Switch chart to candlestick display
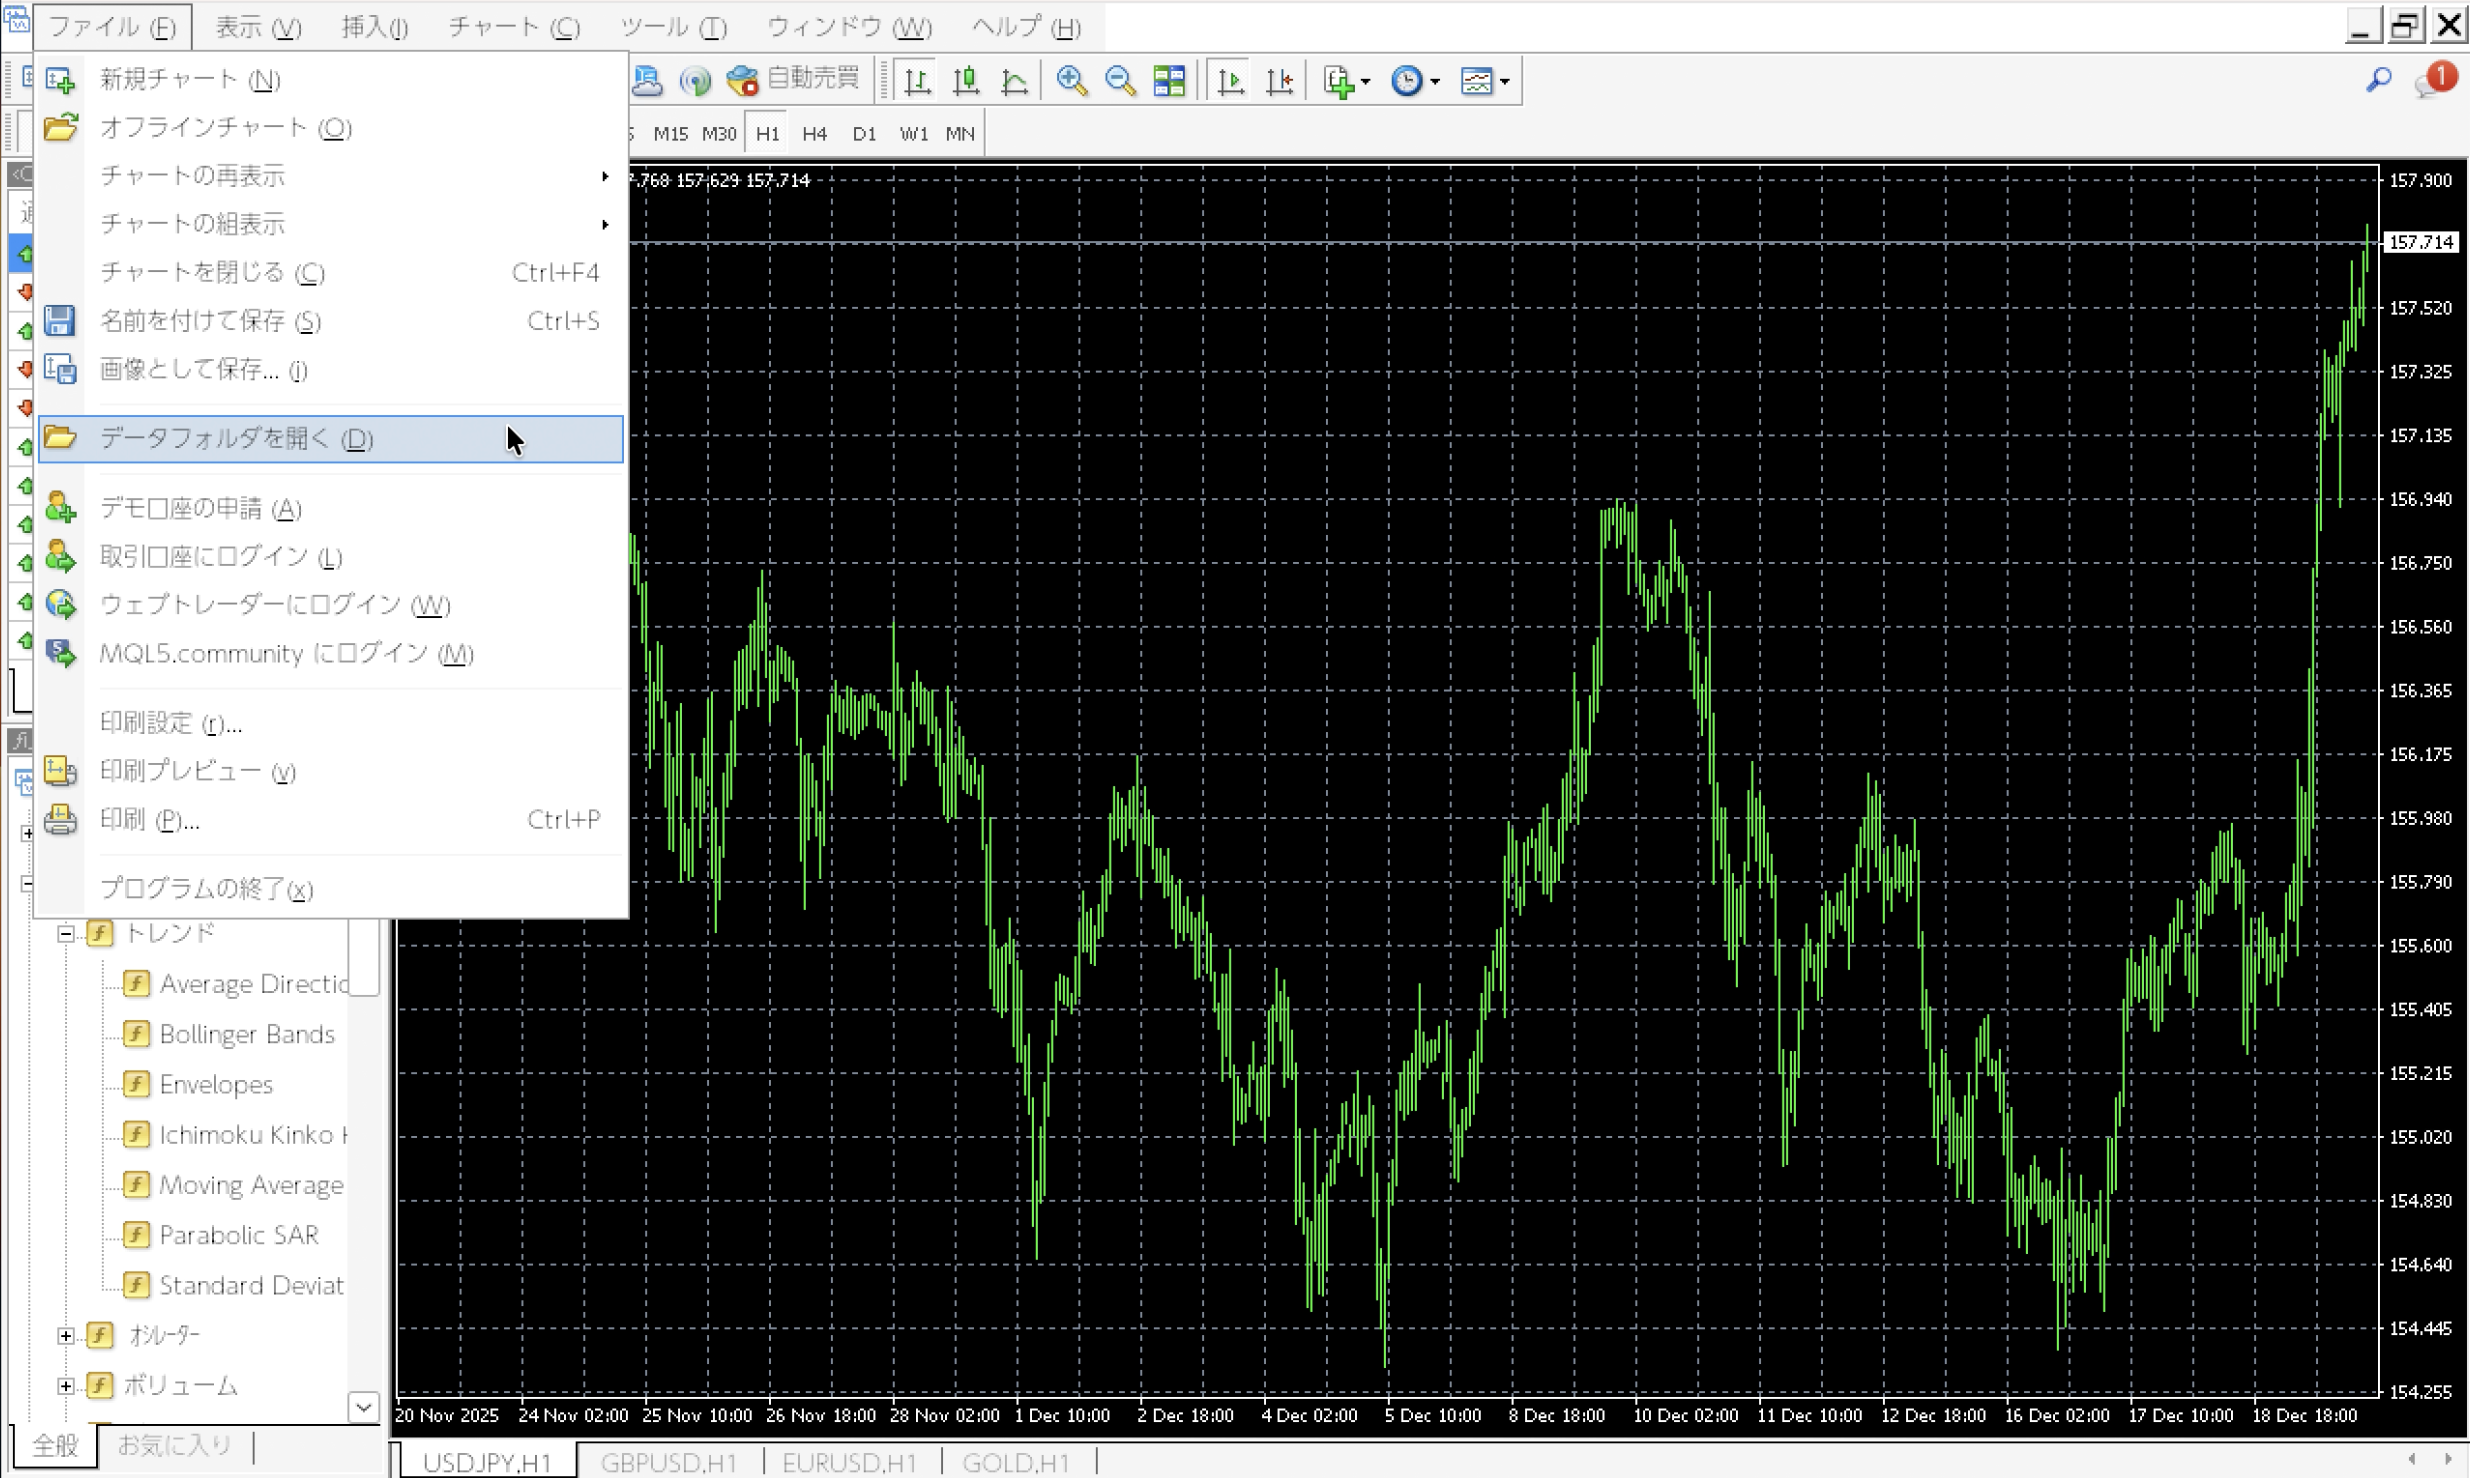This screenshot has height=1478, width=2470. [966, 80]
